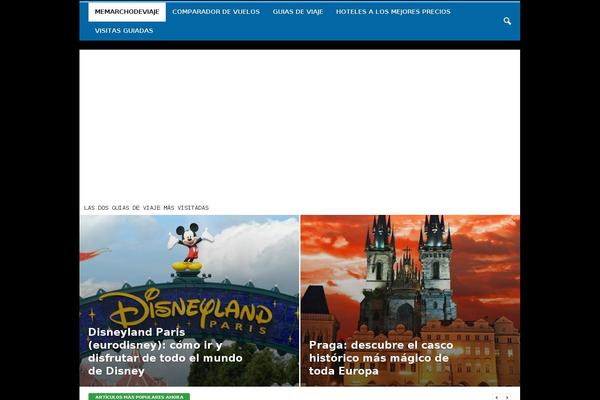This screenshot has width=600, height=400.
Task: Open Hoteles a los Mejores Precios
Action: 393,12
